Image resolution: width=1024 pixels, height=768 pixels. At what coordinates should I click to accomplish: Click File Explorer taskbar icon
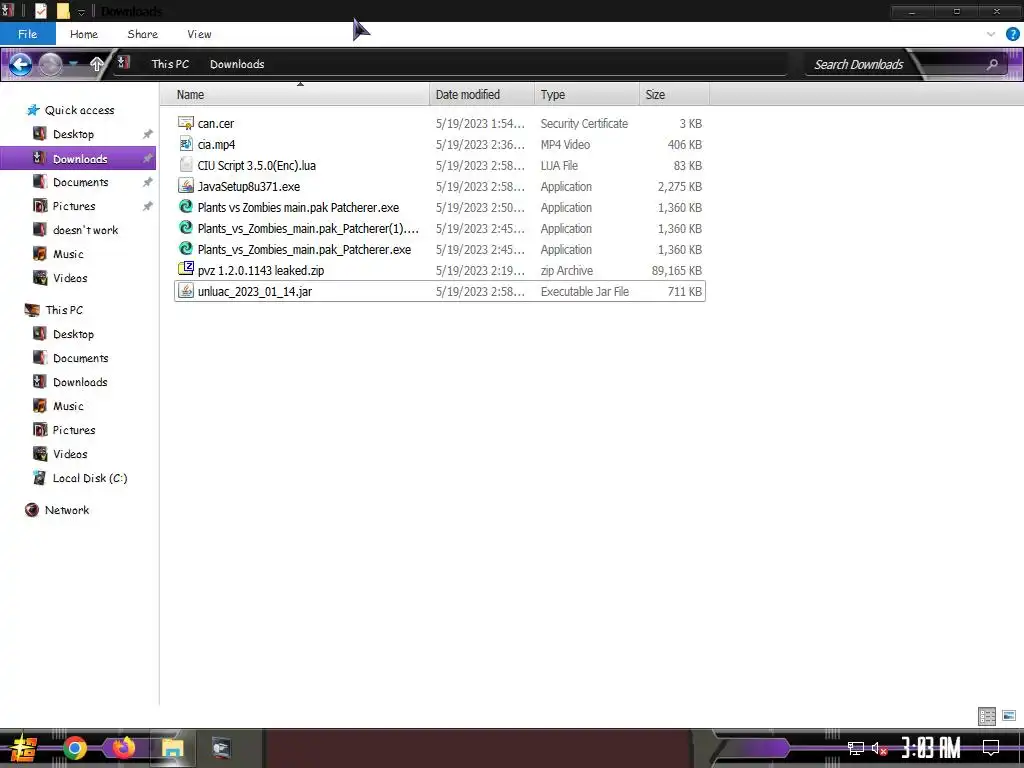172,748
